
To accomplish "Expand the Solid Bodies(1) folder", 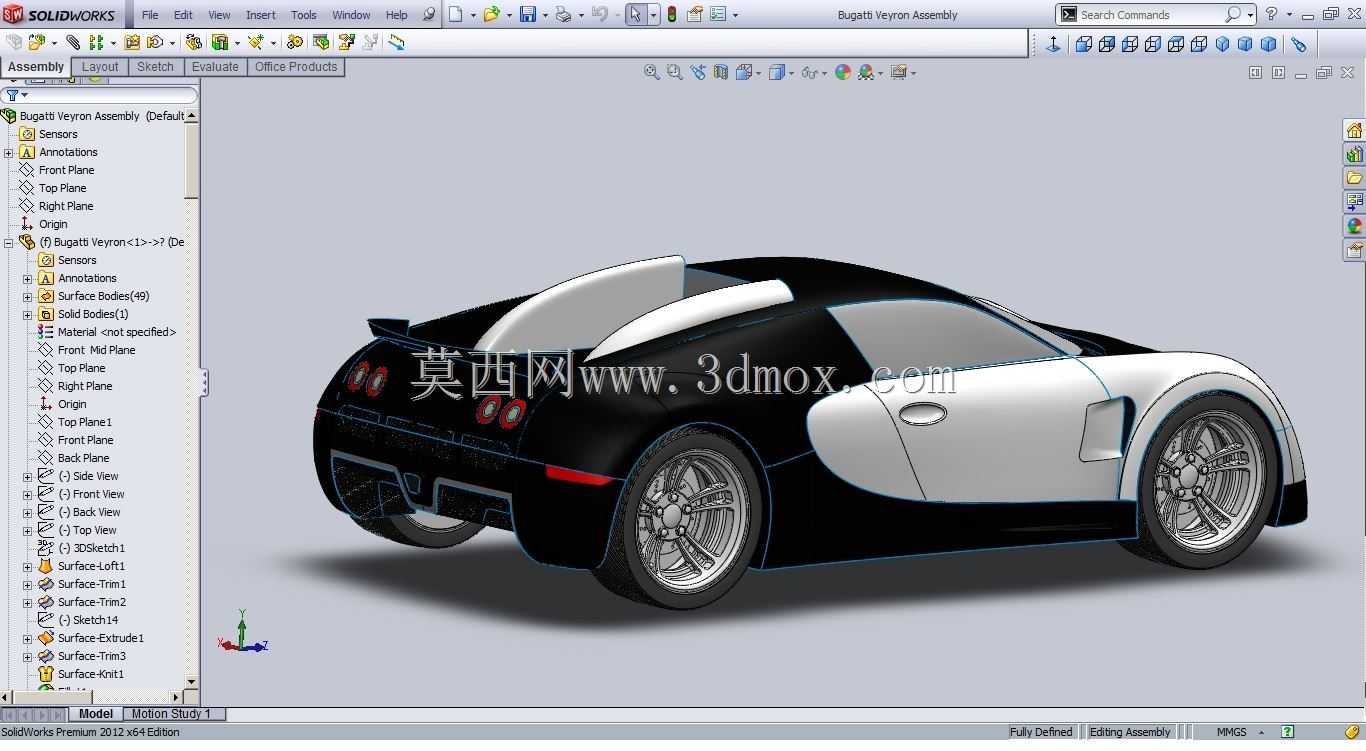I will (x=28, y=315).
